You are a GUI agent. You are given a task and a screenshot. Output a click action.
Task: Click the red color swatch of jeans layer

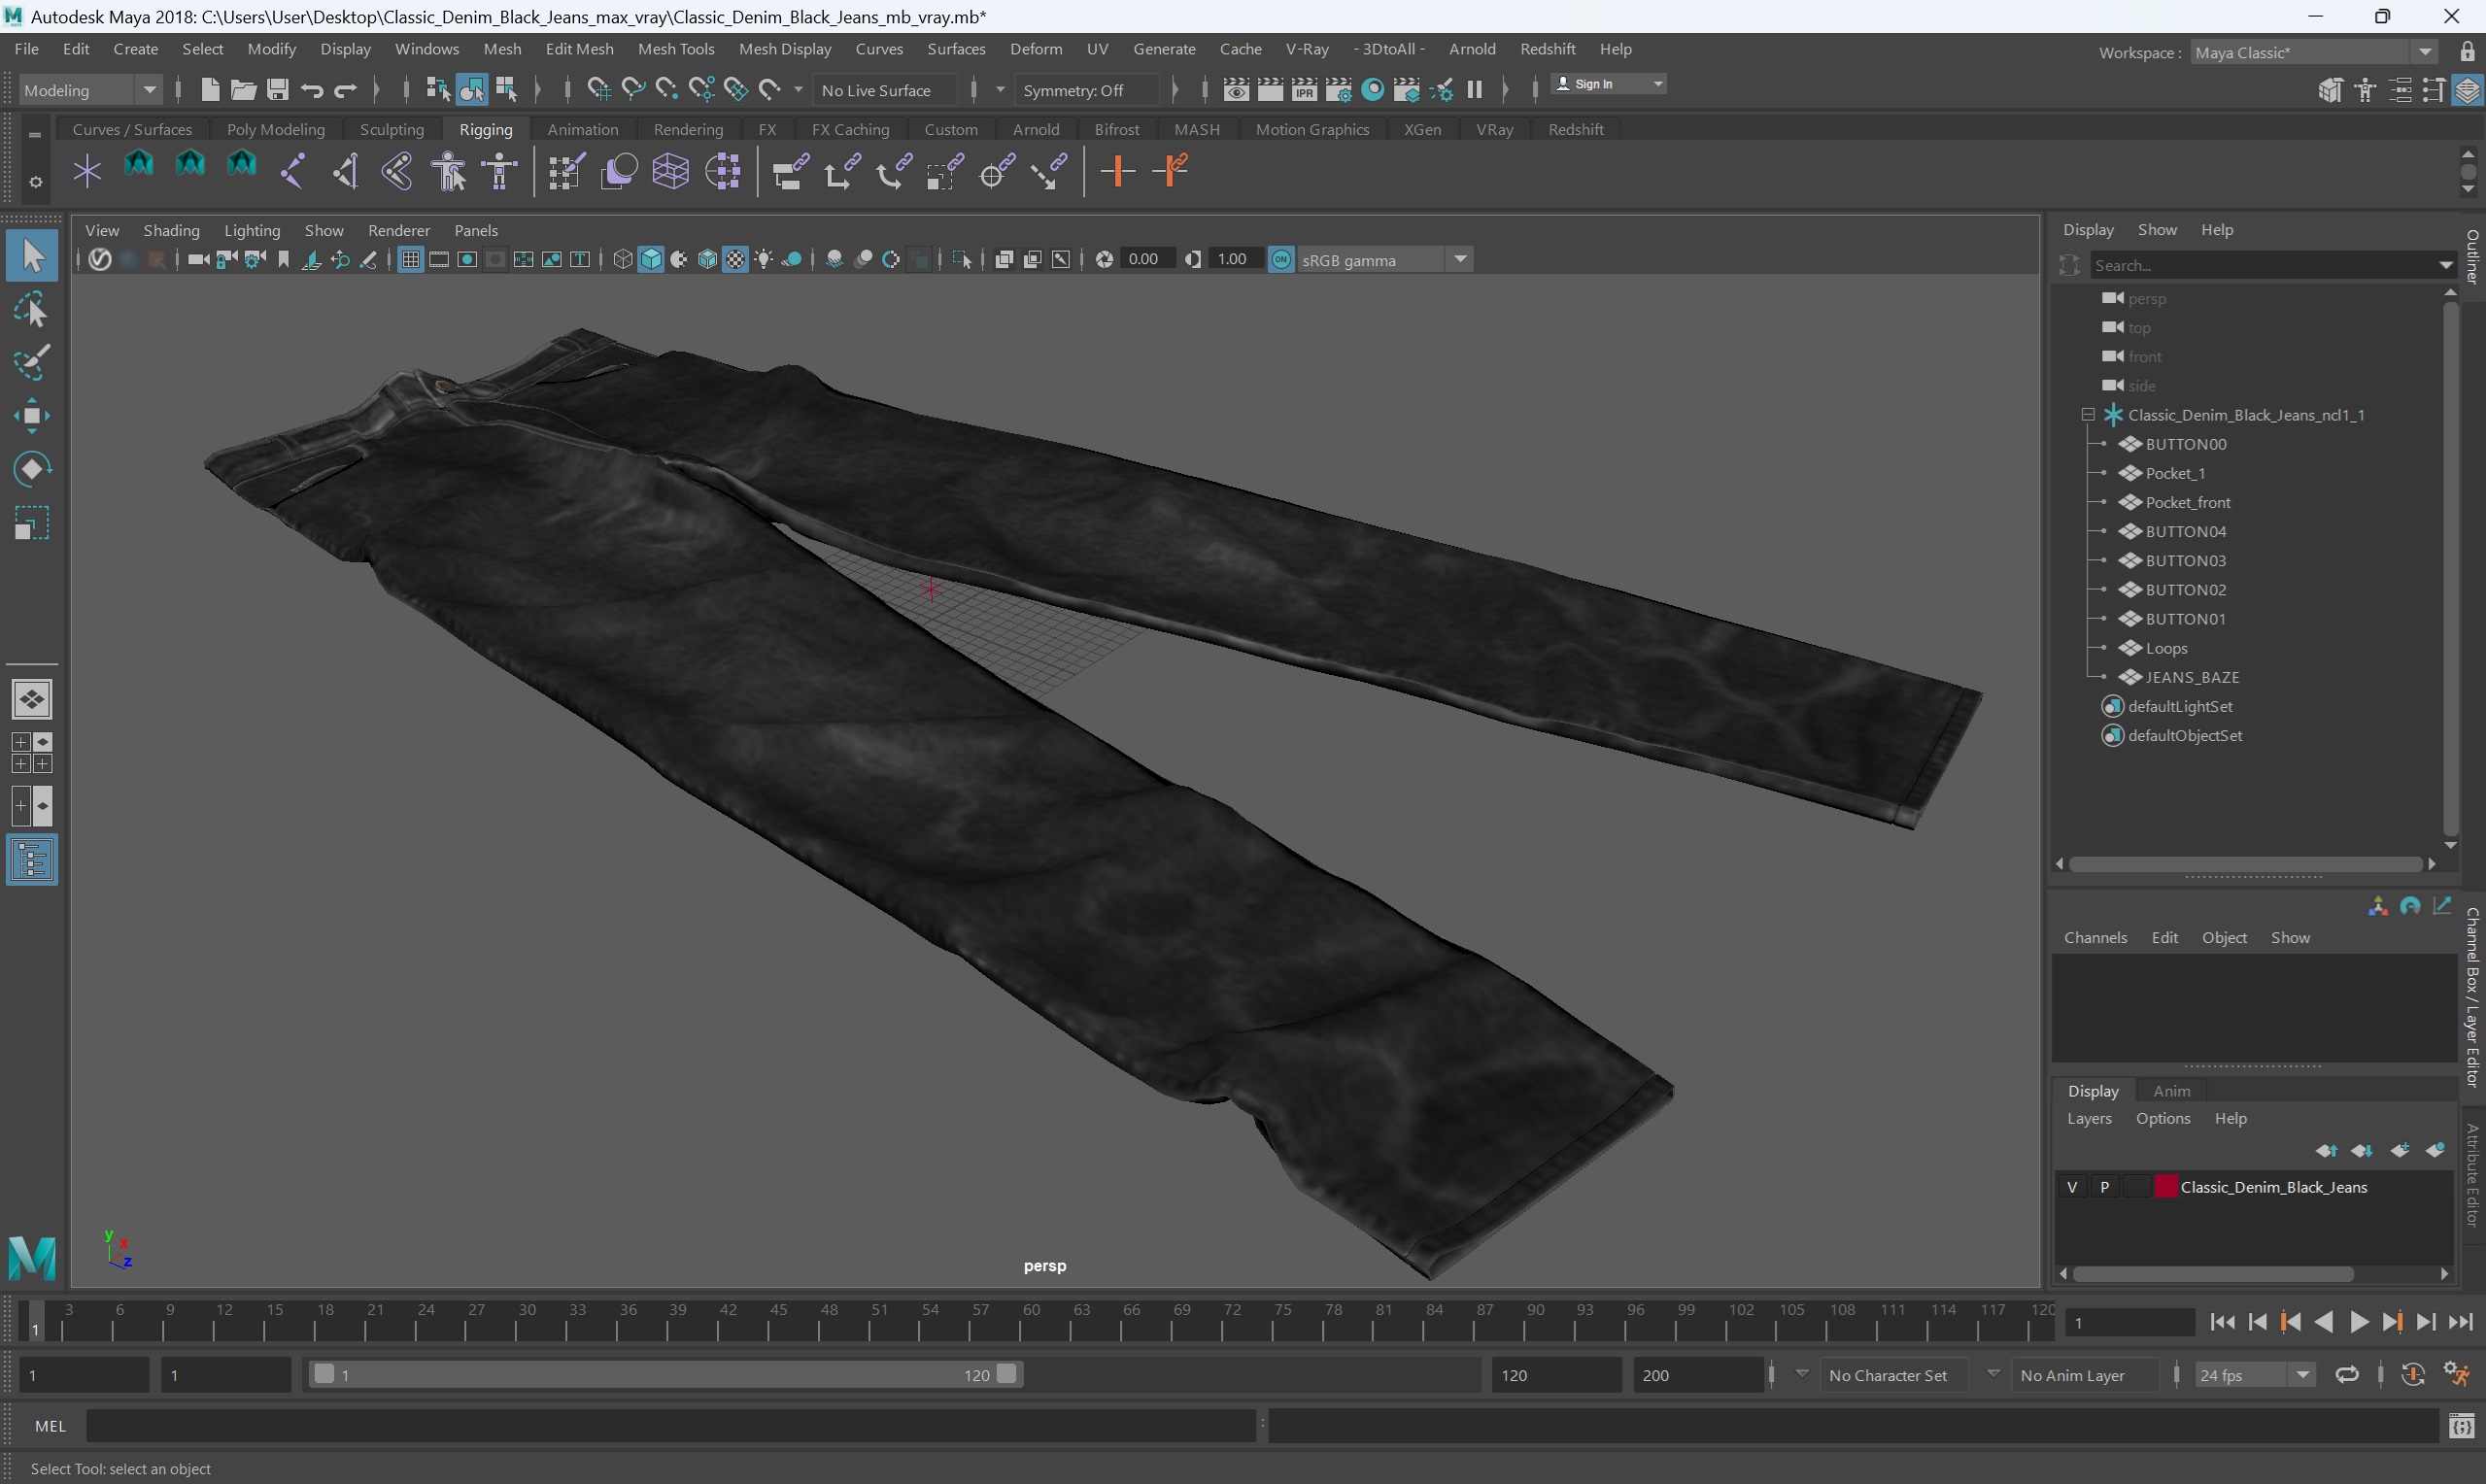coord(2165,1187)
